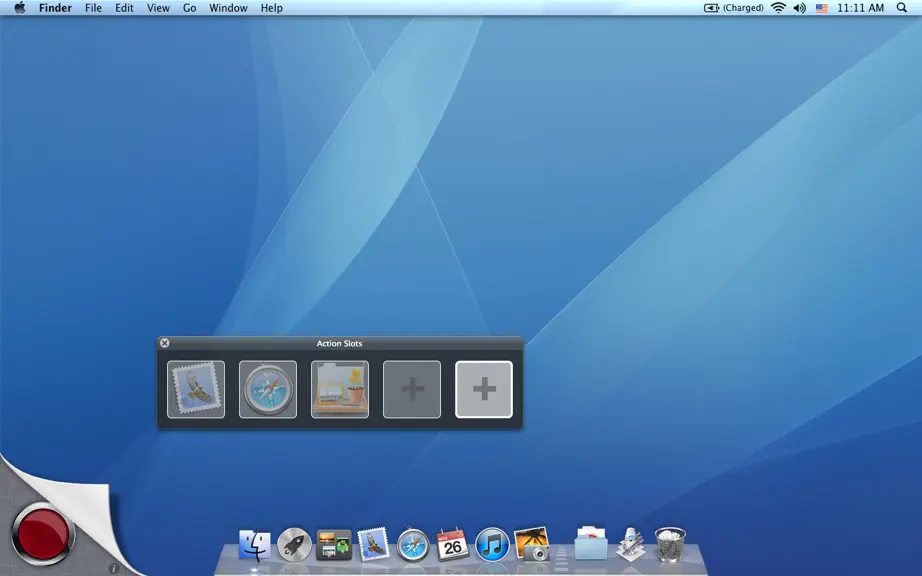Screen dimensions: 922x576
Task: Open Mail from the Dock
Action: (x=373, y=544)
